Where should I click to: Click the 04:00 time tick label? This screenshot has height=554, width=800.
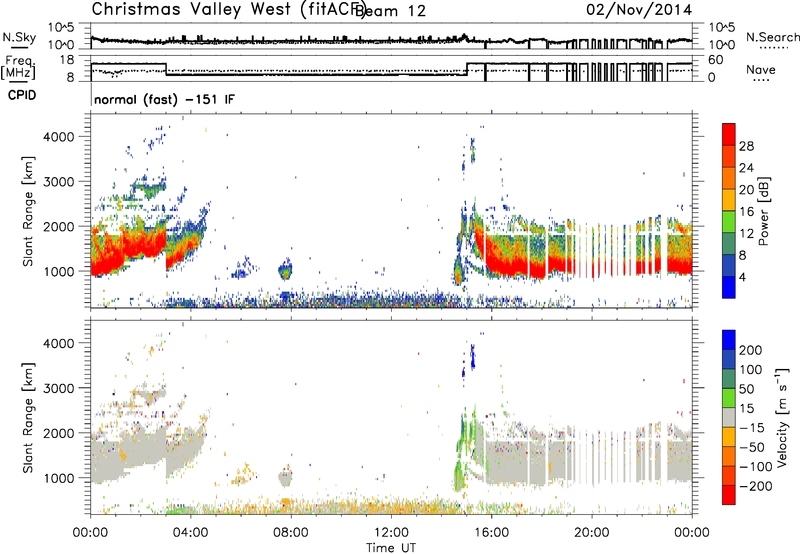click(190, 533)
